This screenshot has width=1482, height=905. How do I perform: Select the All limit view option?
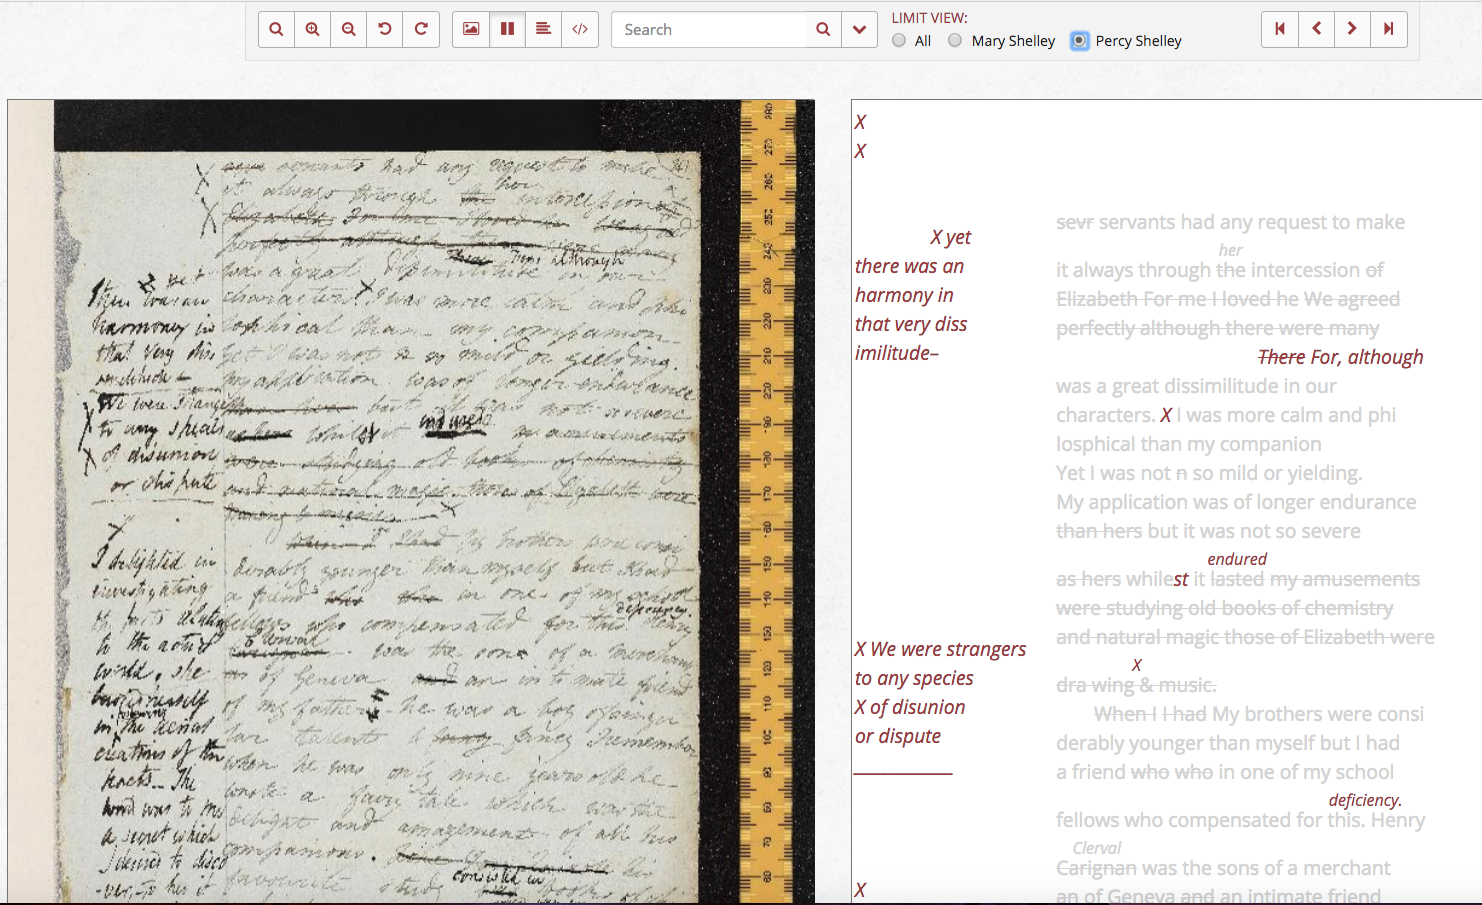[899, 41]
